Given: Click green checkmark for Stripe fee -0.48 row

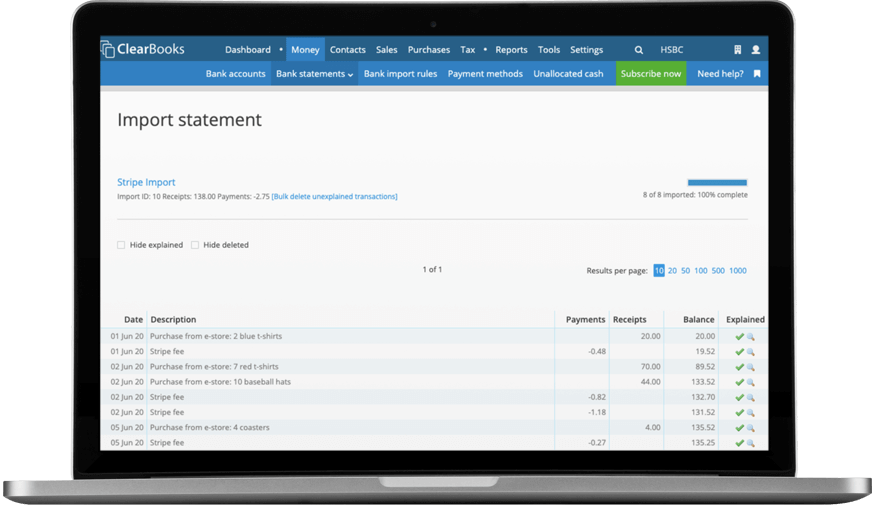Looking at the screenshot, I should click(x=740, y=352).
